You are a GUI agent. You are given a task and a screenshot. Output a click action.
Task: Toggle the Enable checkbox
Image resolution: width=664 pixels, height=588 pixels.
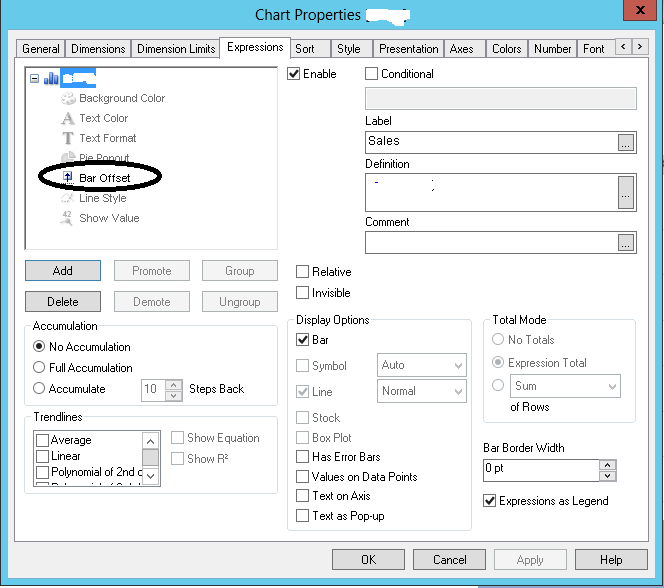[x=294, y=74]
